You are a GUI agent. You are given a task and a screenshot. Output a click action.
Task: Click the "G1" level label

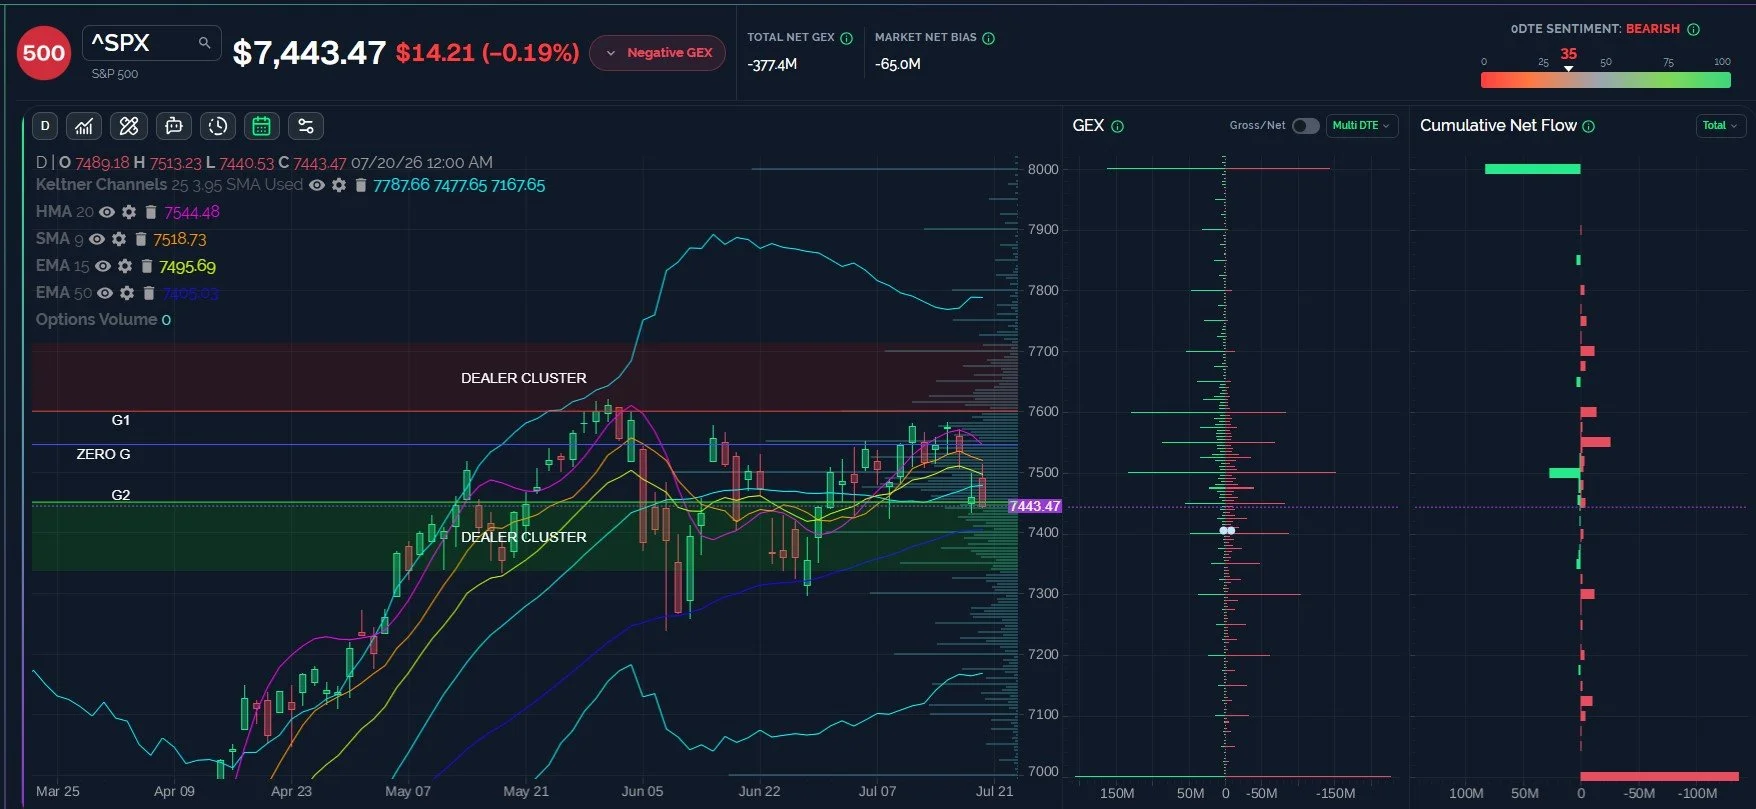click(121, 420)
